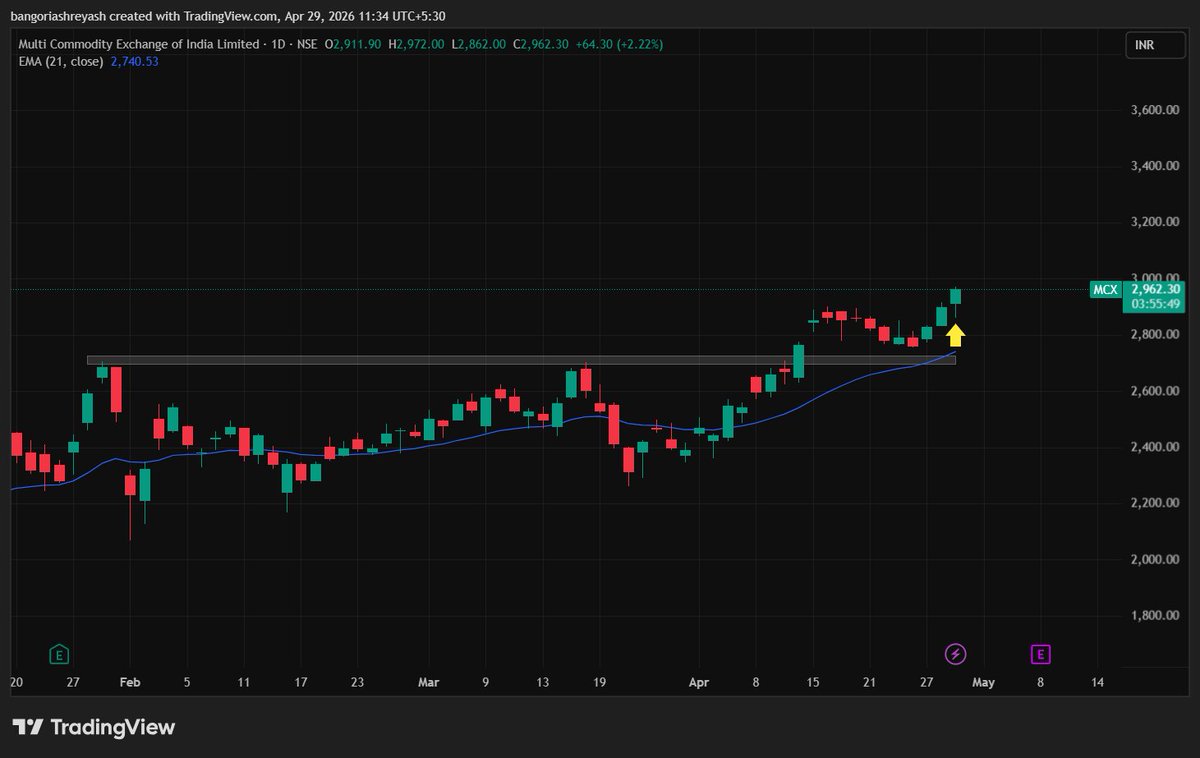This screenshot has height=758, width=1200.
Task: Click the TradingView logo
Action: (94, 727)
